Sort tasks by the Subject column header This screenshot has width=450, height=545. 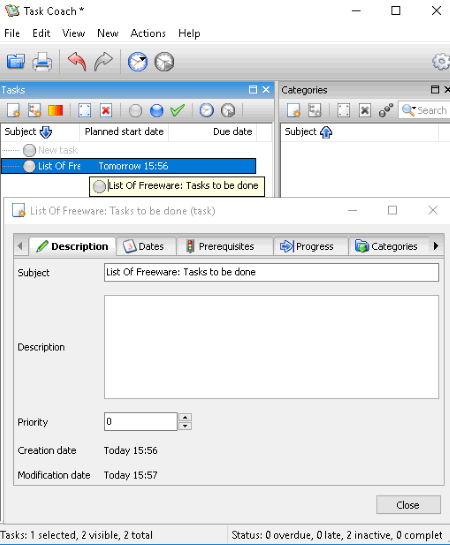pyautogui.click(x=40, y=132)
